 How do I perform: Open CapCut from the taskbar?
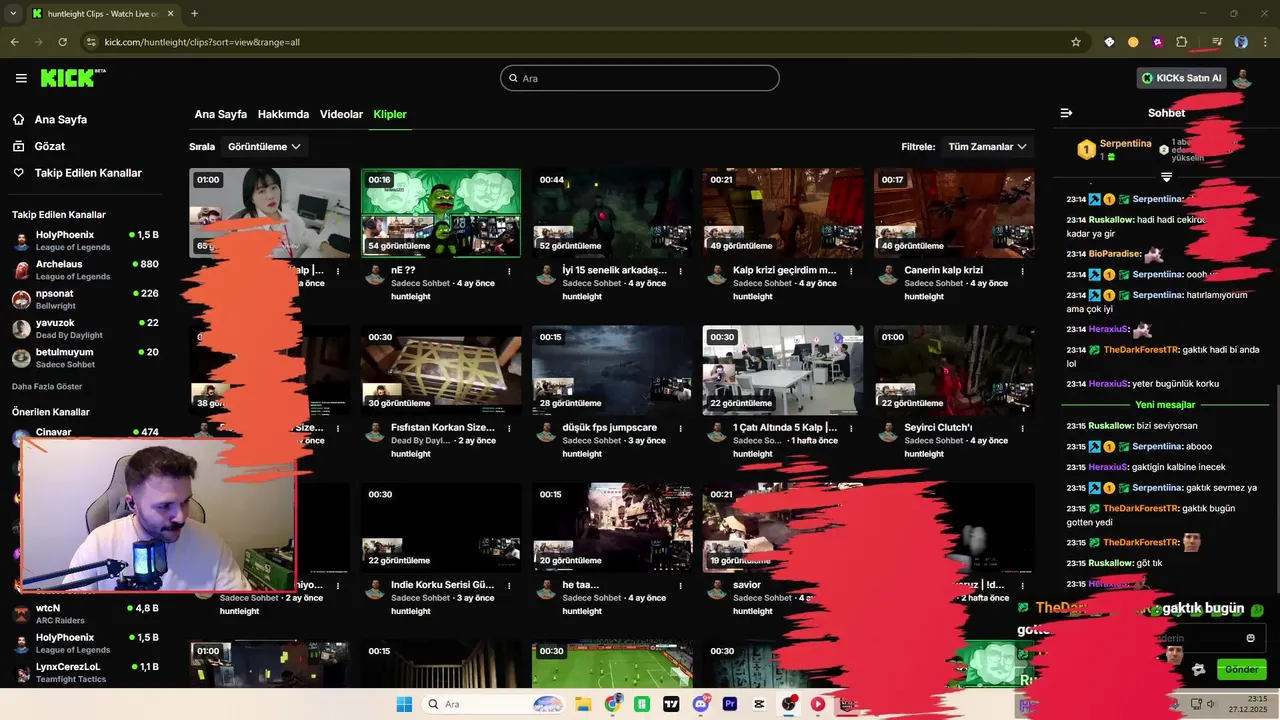pos(759,704)
